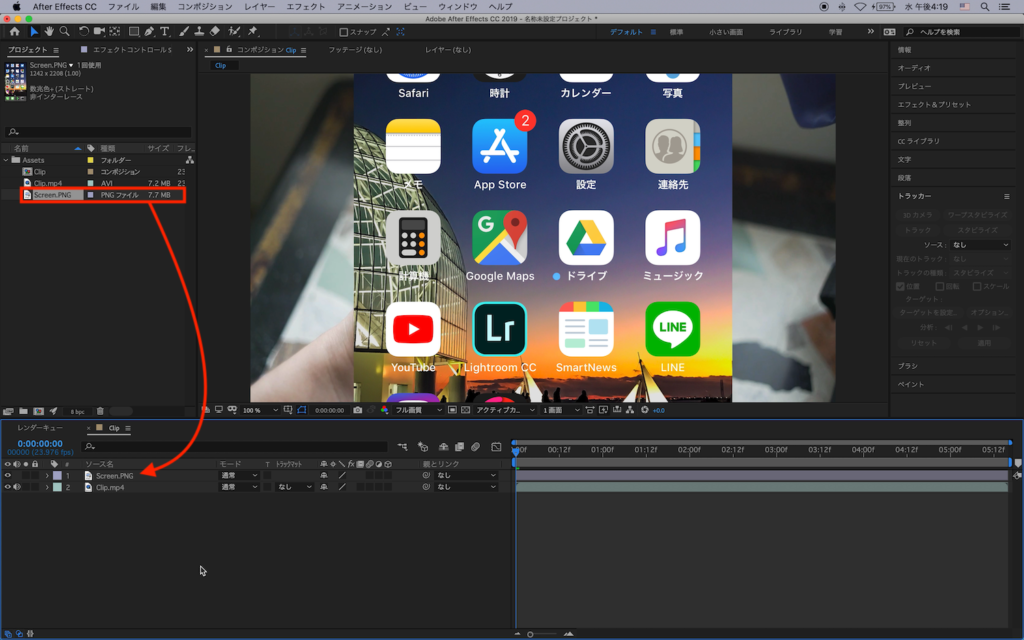Open the エフェクト menu in the menu bar
This screenshot has height=640, width=1024.
pos(305,6)
